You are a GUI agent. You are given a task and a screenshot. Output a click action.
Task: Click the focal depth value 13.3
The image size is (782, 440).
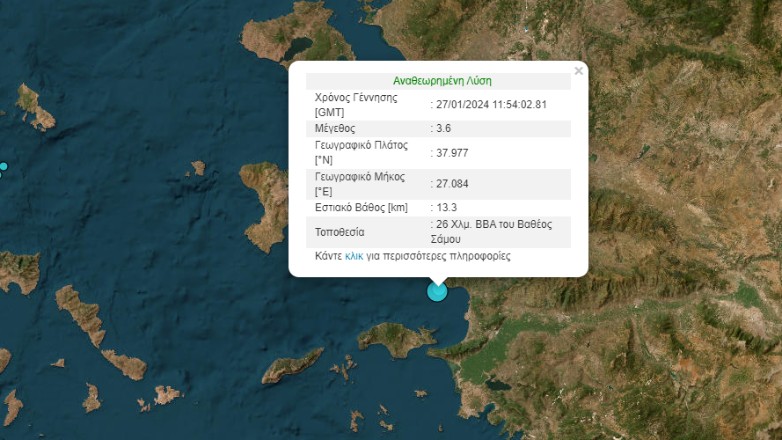[447, 208]
